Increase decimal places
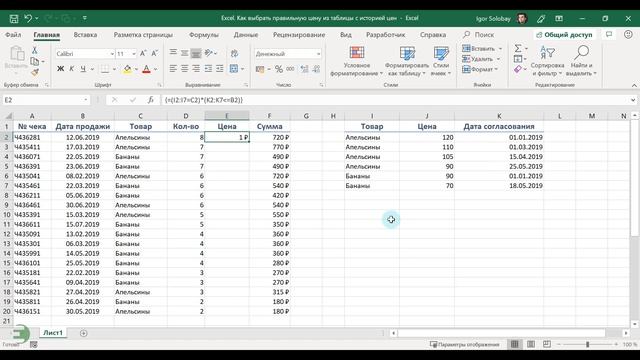The width and height of the screenshot is (640, 360). click(304, 69)
